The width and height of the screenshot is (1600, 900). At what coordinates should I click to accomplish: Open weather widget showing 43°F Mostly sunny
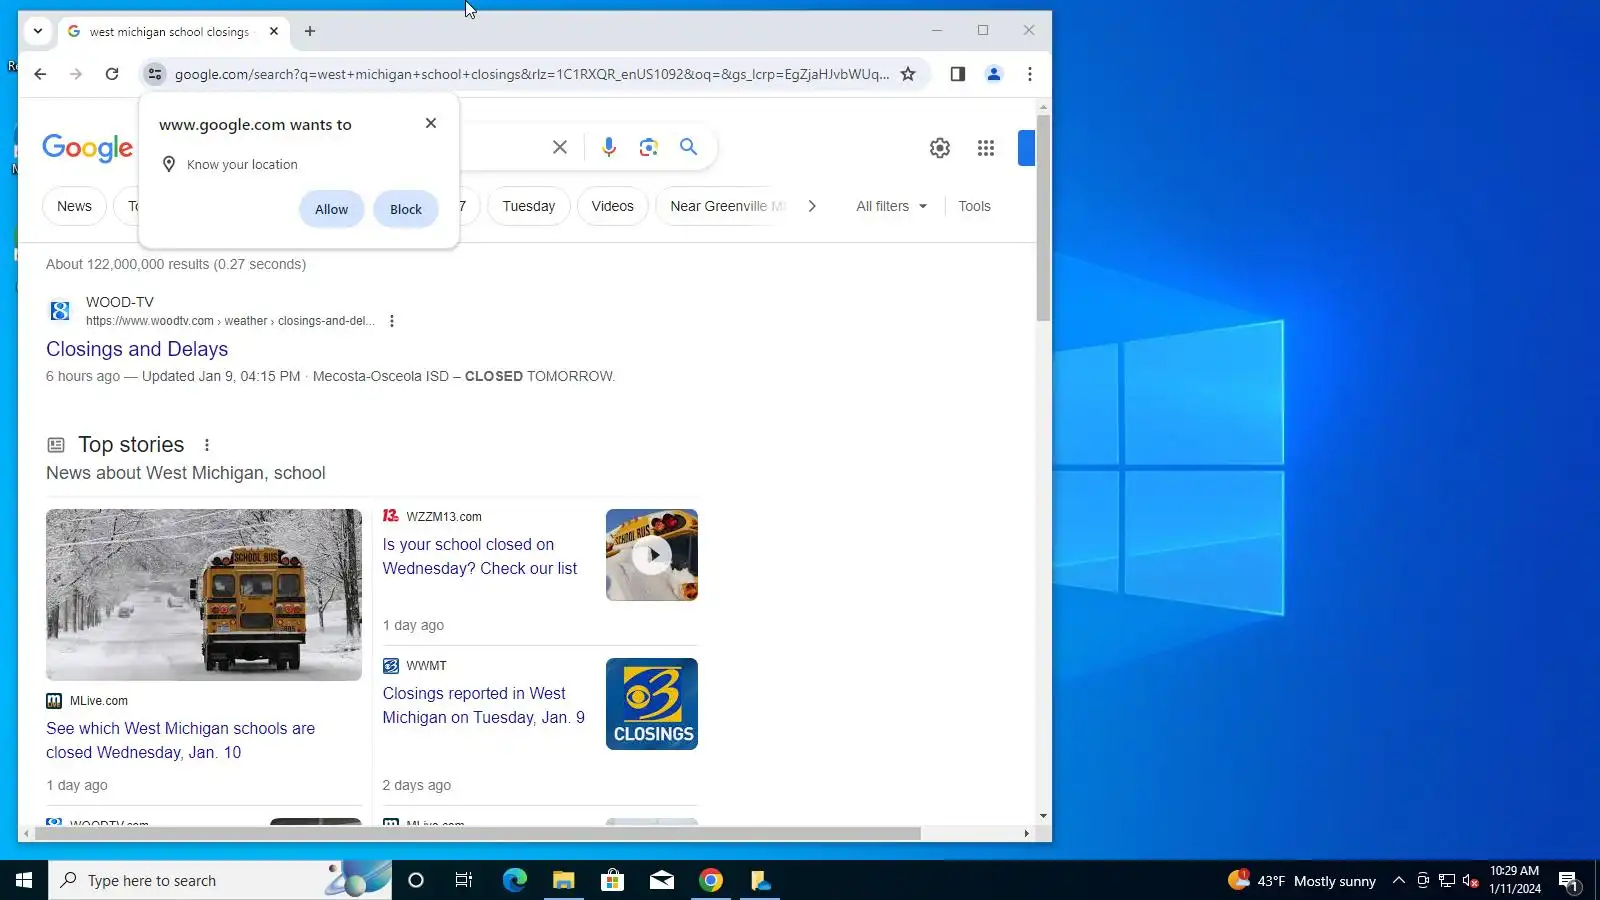coord(1302,881)
